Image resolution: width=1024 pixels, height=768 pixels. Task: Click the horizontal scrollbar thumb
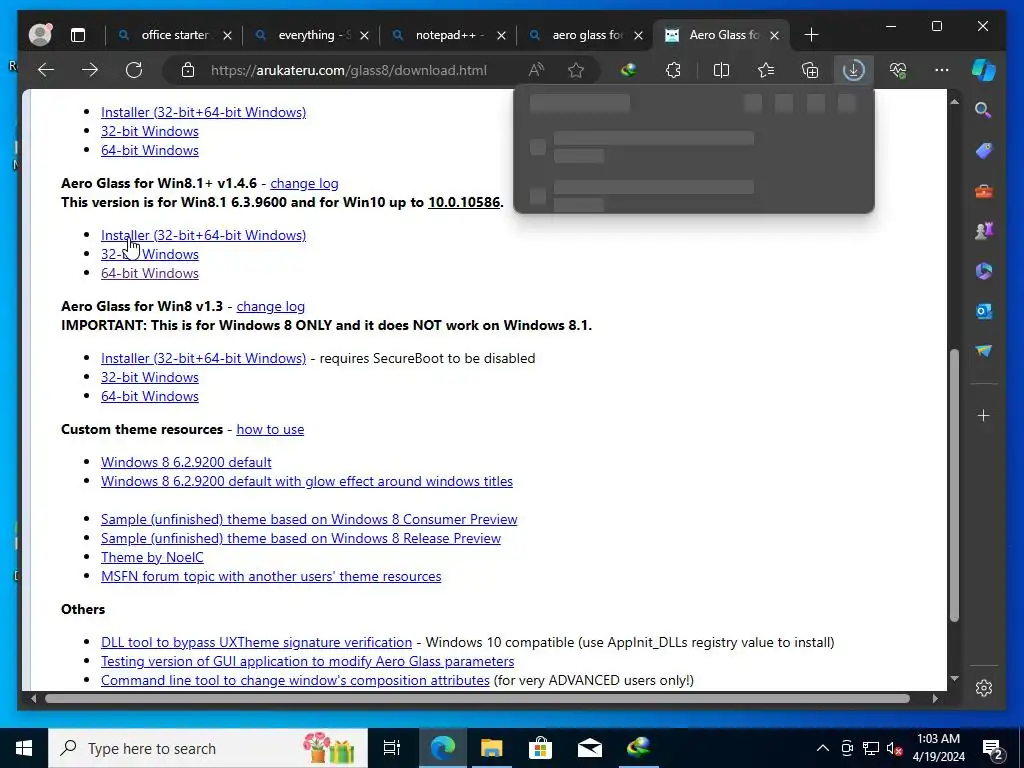click(477, 699)
